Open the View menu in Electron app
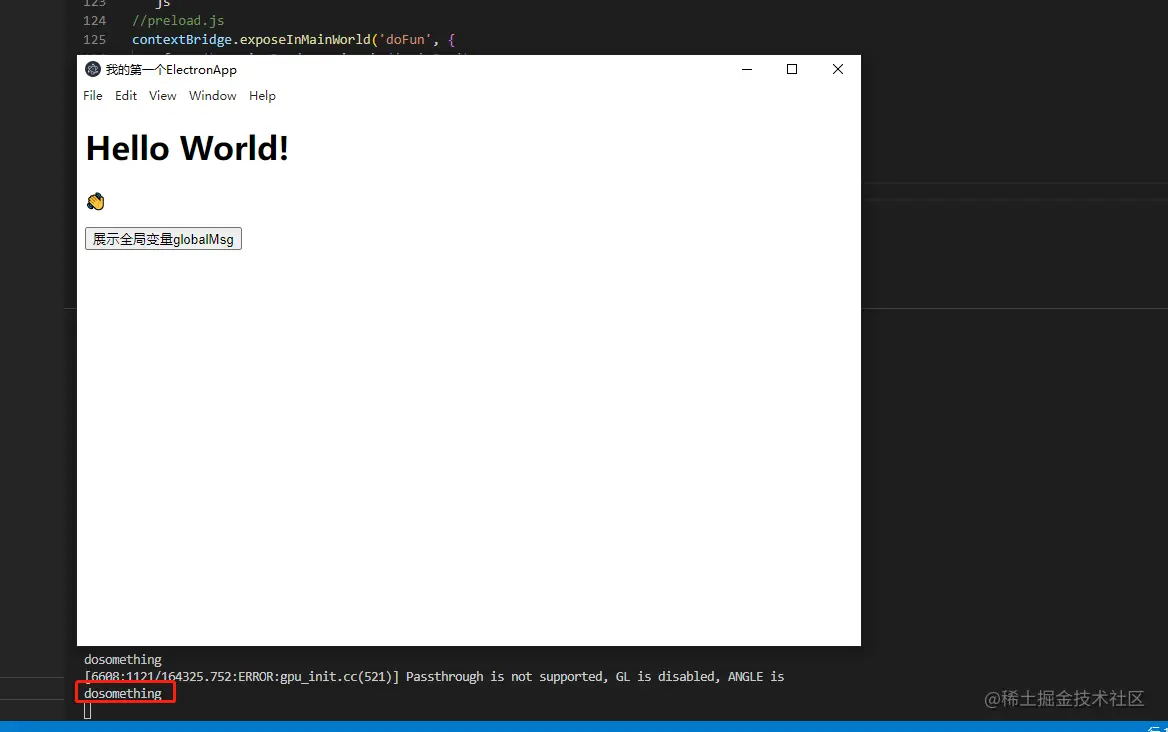 point(162,95)
